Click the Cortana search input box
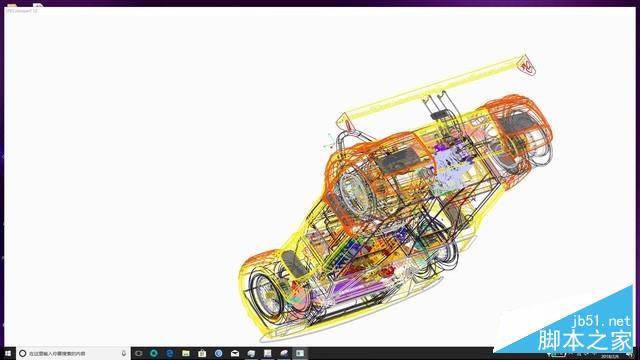 (x=73, y=353)
